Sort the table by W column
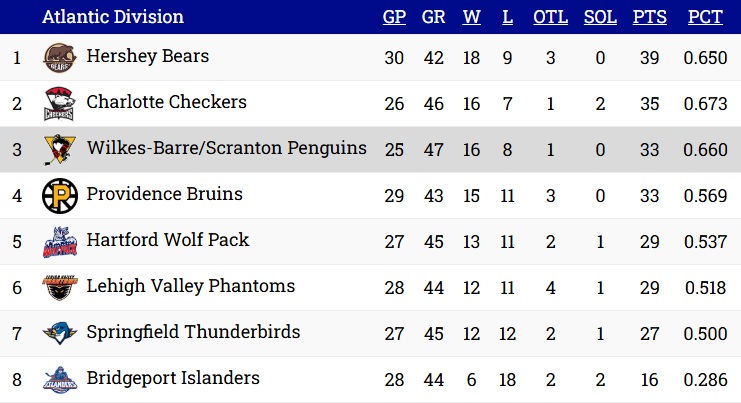The image size is (741, 403). [x=471, y=17]
